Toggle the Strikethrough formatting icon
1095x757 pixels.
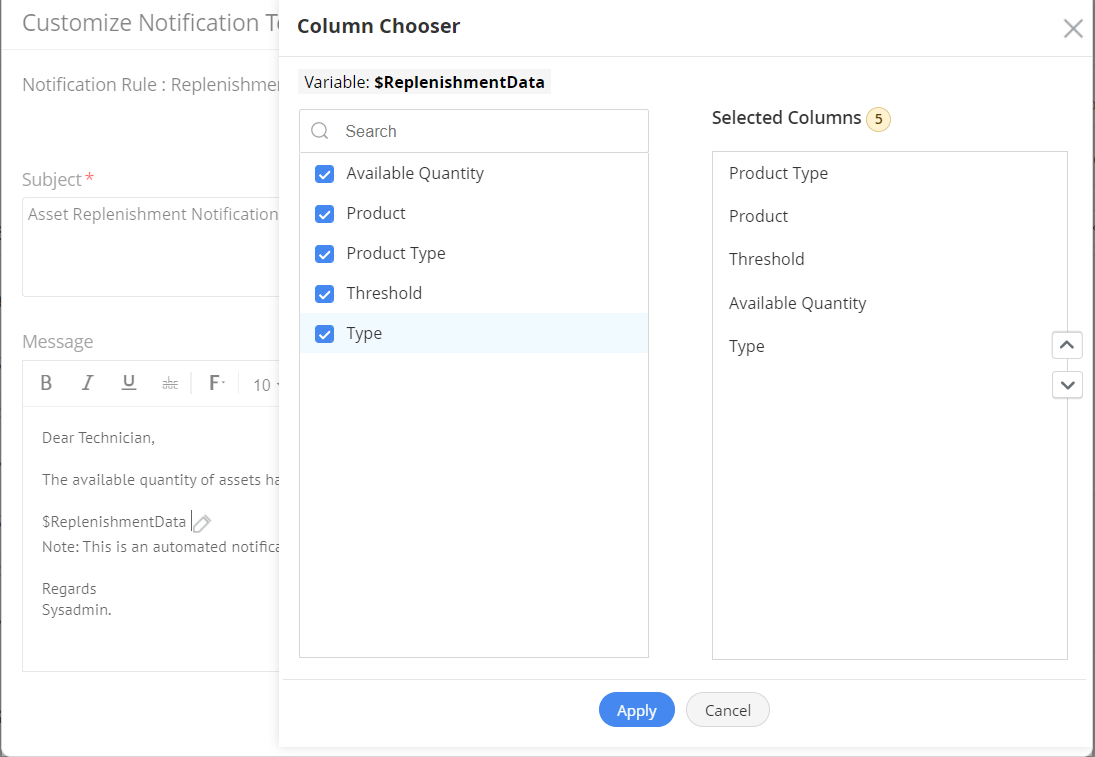[x=170, y=383]
